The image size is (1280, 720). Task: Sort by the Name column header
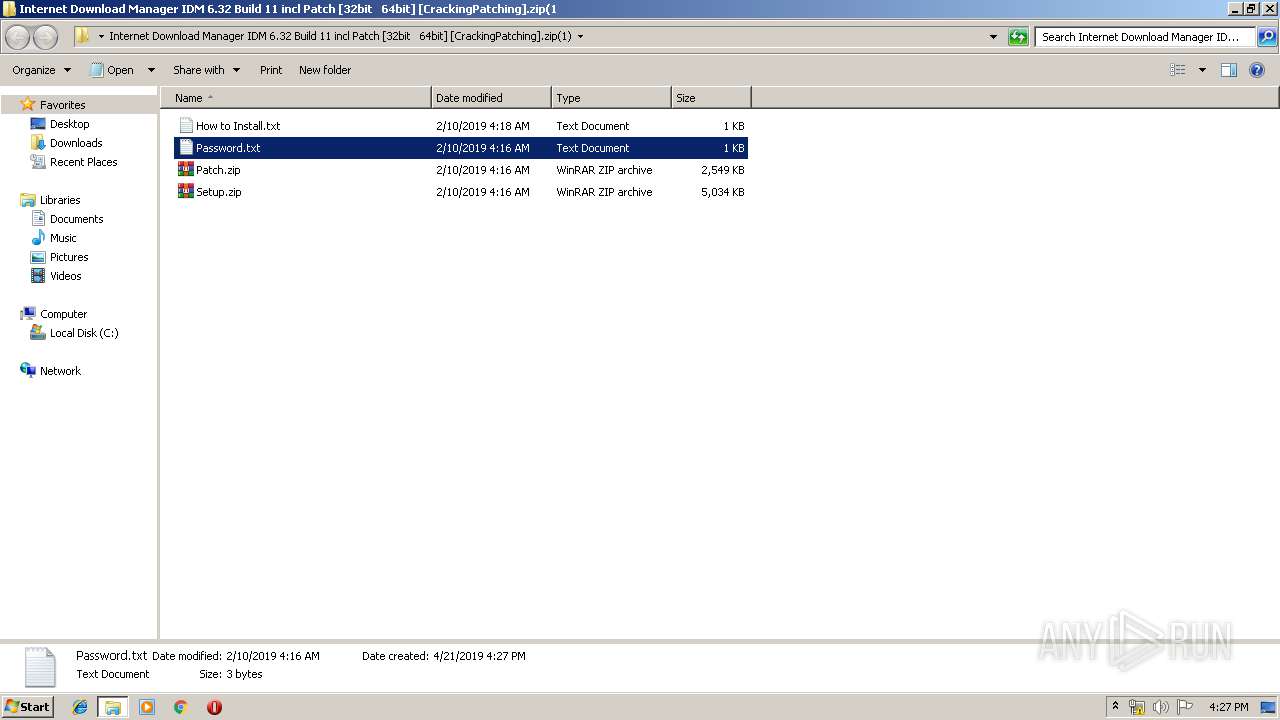click(x=296, y=98)
